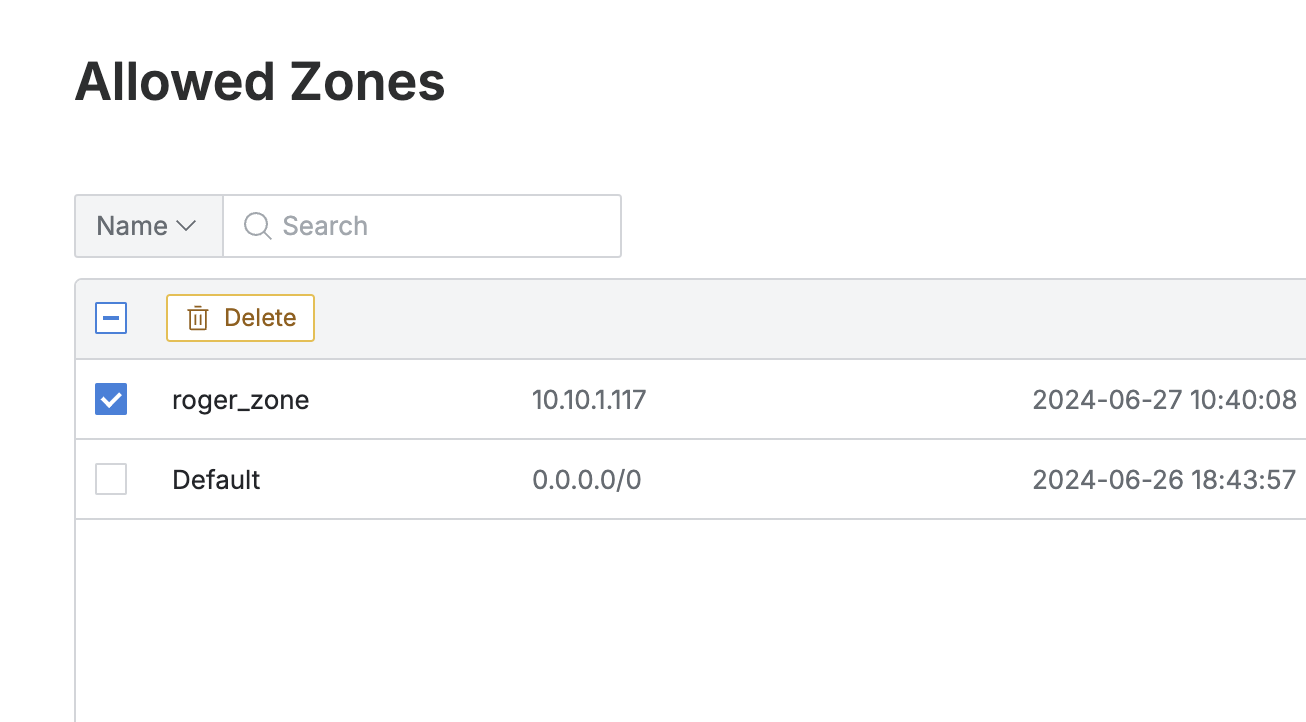This screenshot has height=722, width=1306.
Task: Click blank table header right of Delete
Action: tap(800, 318)
